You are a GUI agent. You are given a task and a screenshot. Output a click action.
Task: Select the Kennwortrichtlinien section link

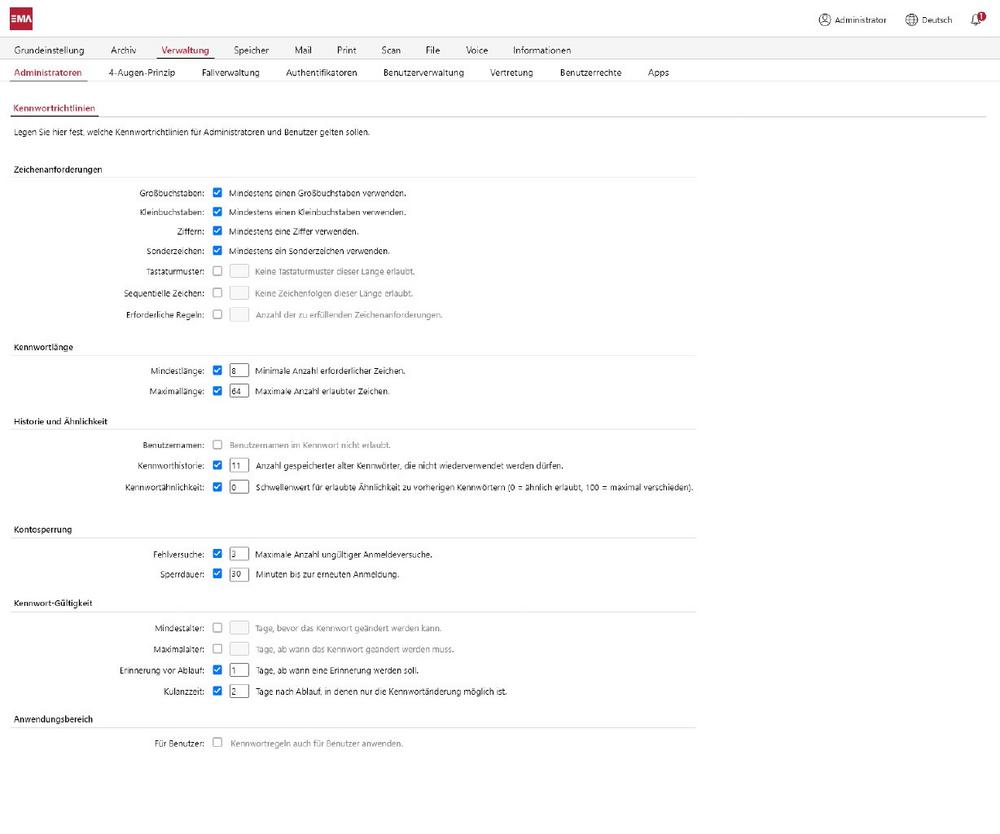click(54, 106)
